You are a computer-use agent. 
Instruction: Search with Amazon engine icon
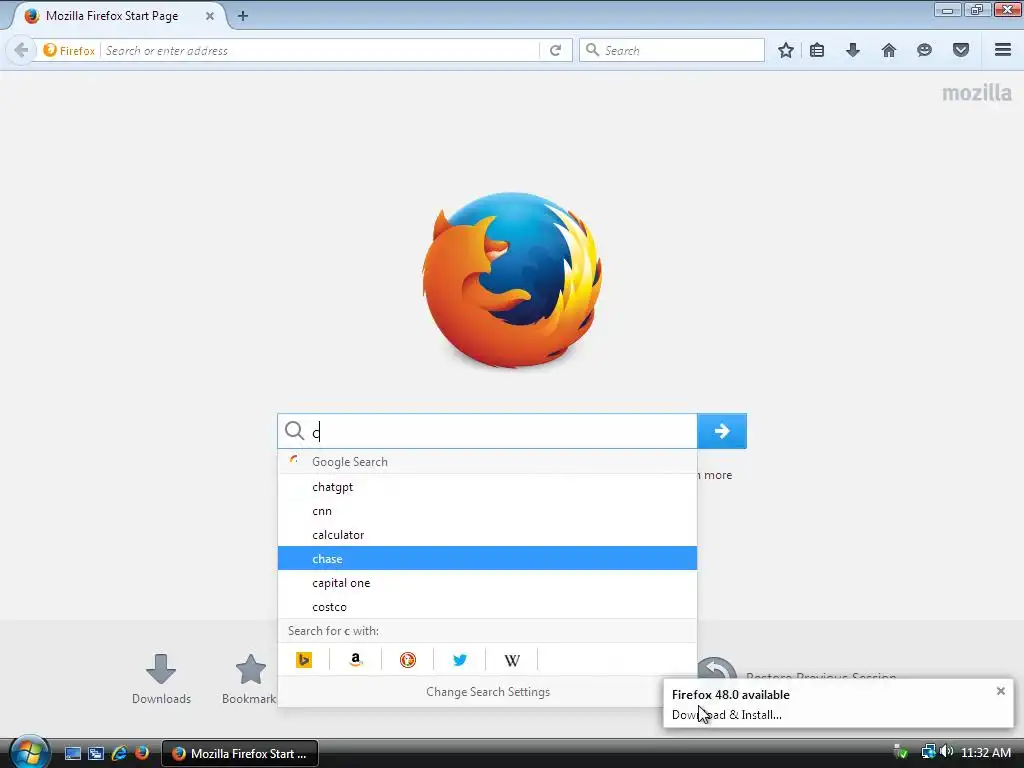[x=355, y=660]
